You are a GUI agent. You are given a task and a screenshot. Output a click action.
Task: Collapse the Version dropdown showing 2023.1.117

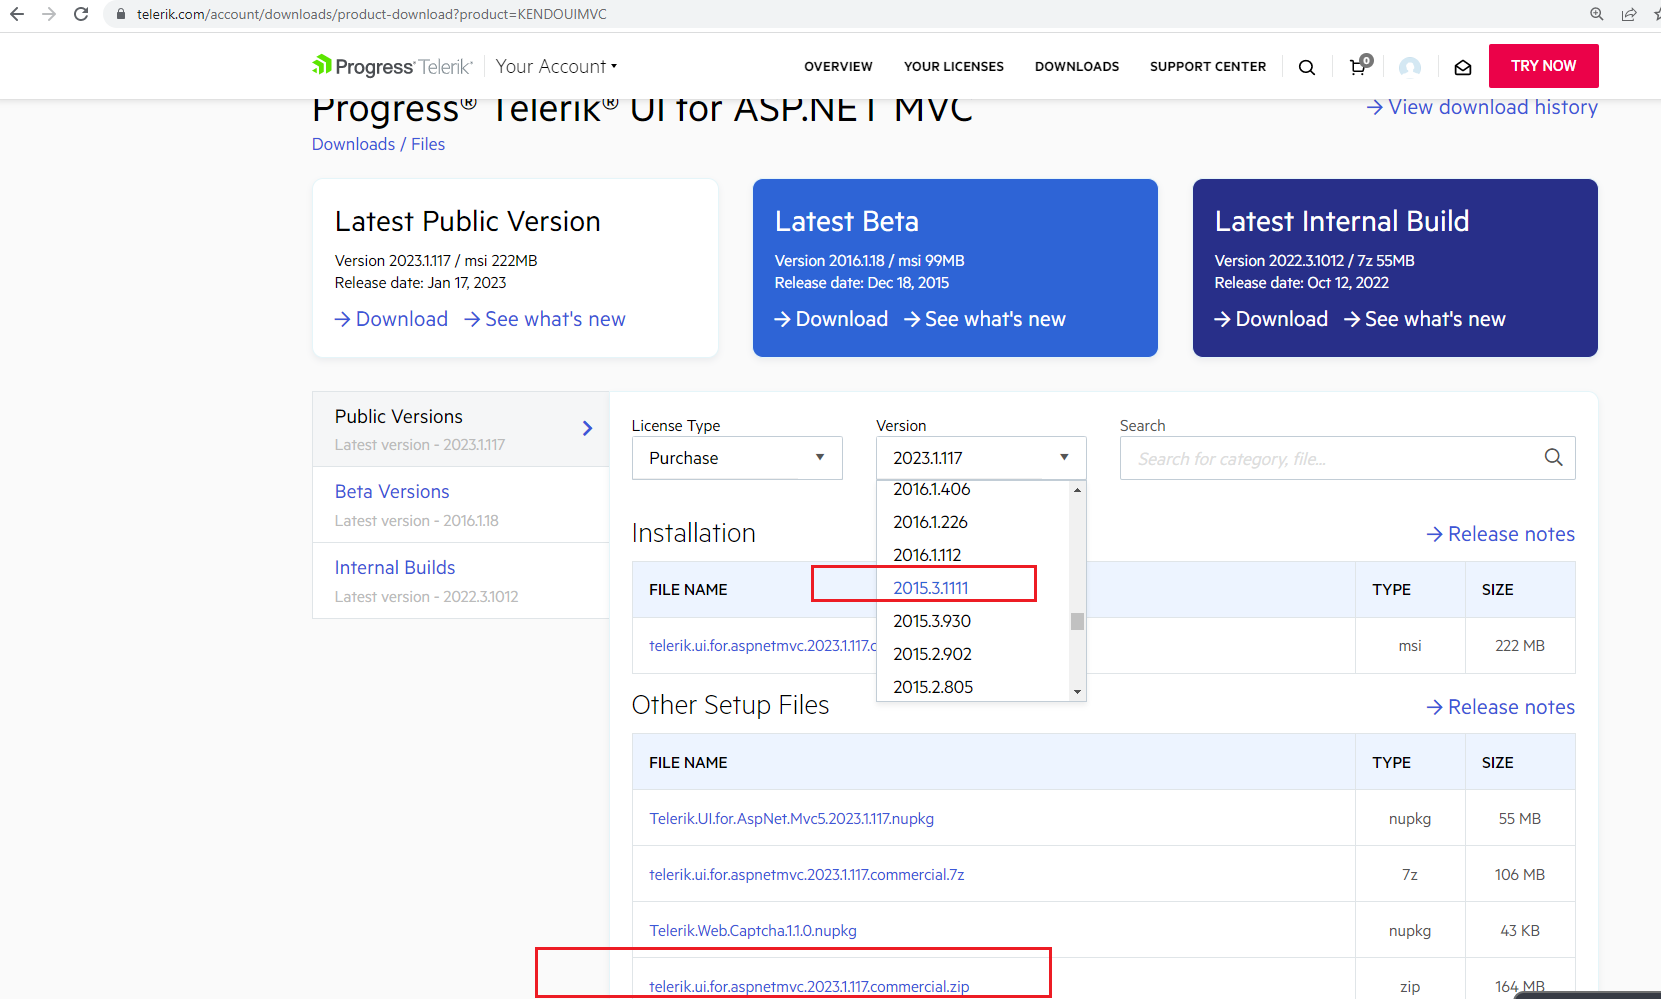point(980,458)
